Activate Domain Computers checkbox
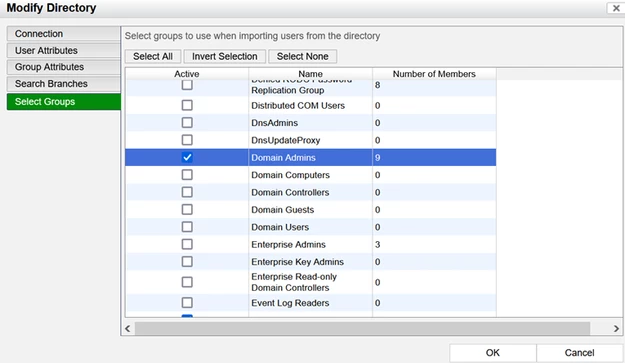The height and width of the screenshot is (363, 625). click(187, 175)
